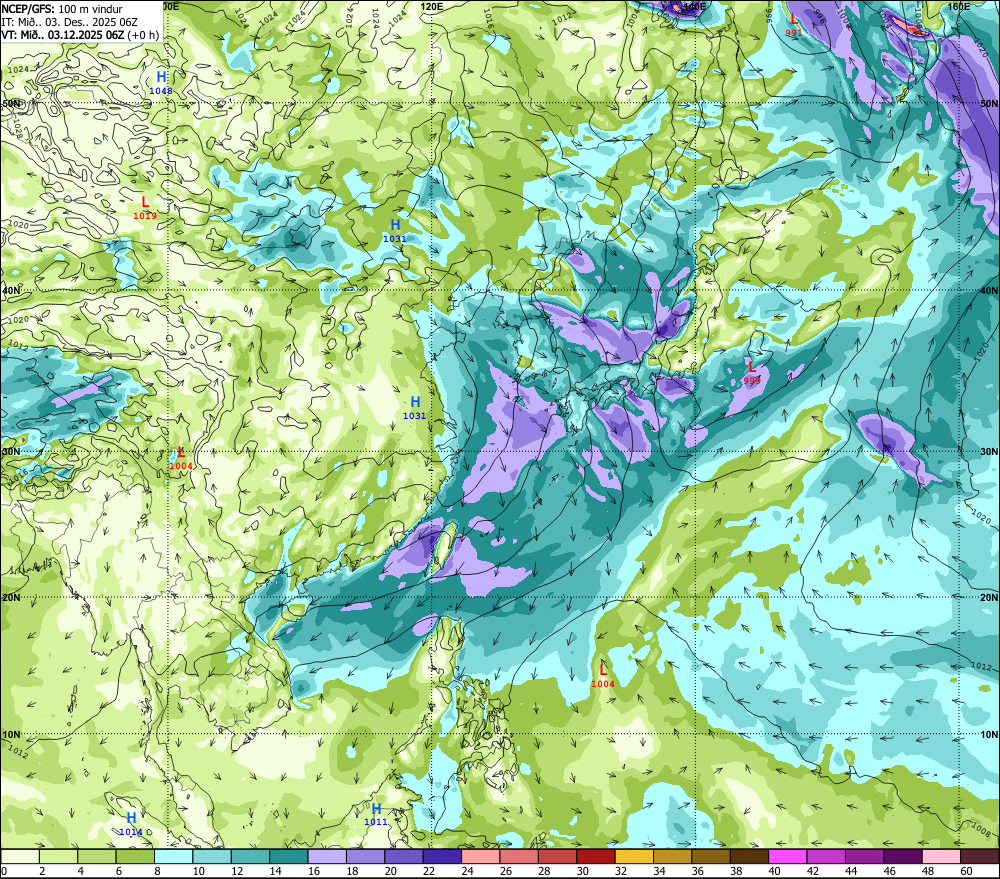
Task: Click the H 1048 high pressure marker
Action: (161, 83)
